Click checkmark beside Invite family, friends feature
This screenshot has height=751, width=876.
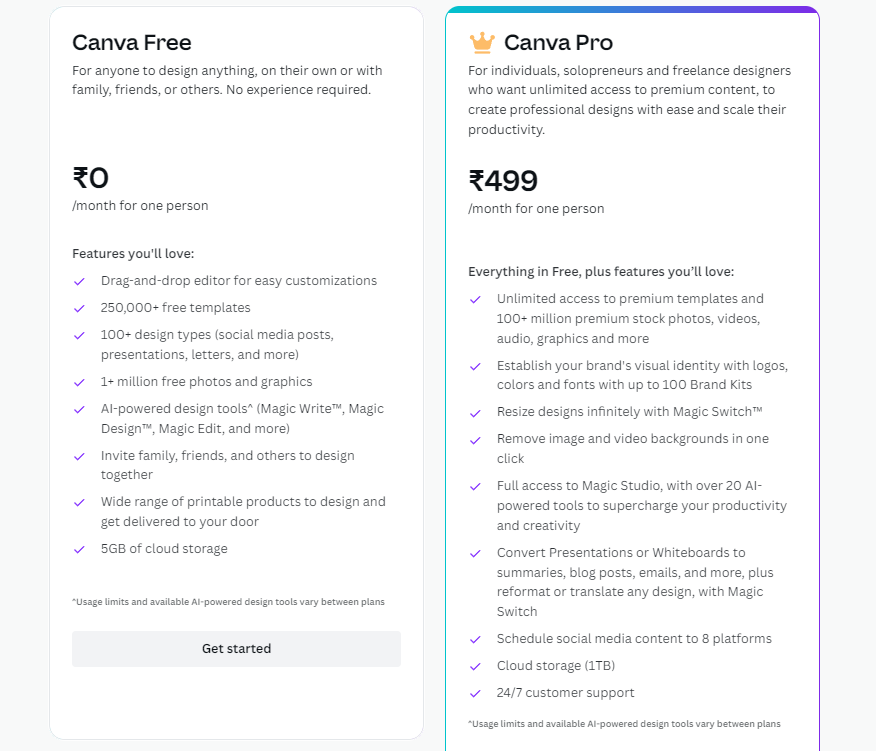[x=79, y=457]
